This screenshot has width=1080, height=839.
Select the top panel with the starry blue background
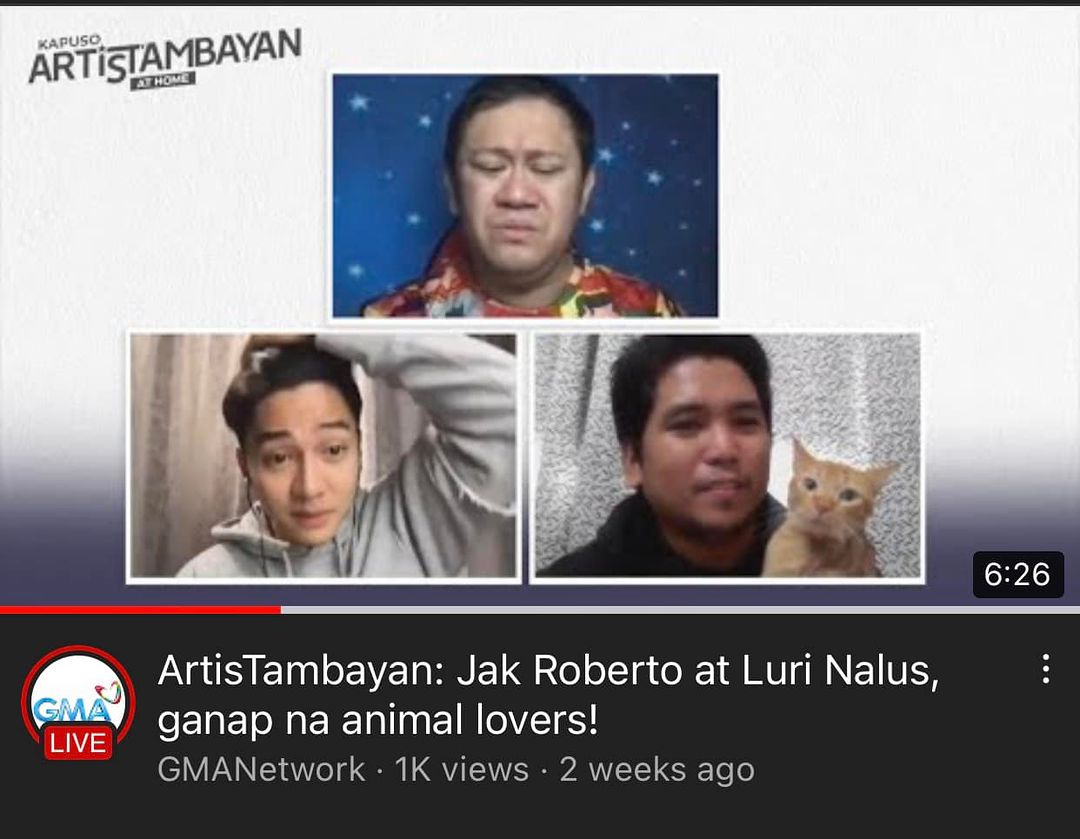(x=526, y=196)
